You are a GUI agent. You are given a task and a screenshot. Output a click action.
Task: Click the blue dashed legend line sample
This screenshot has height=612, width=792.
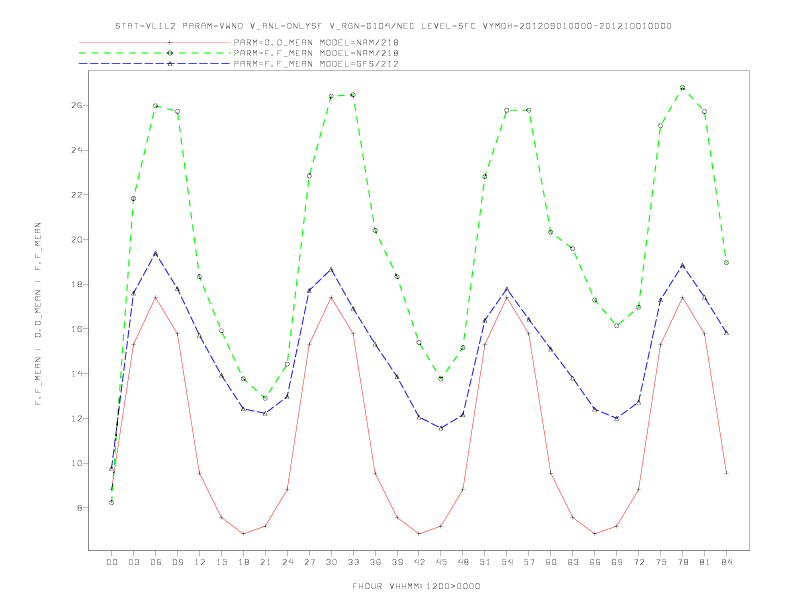(x=155, y=64)
